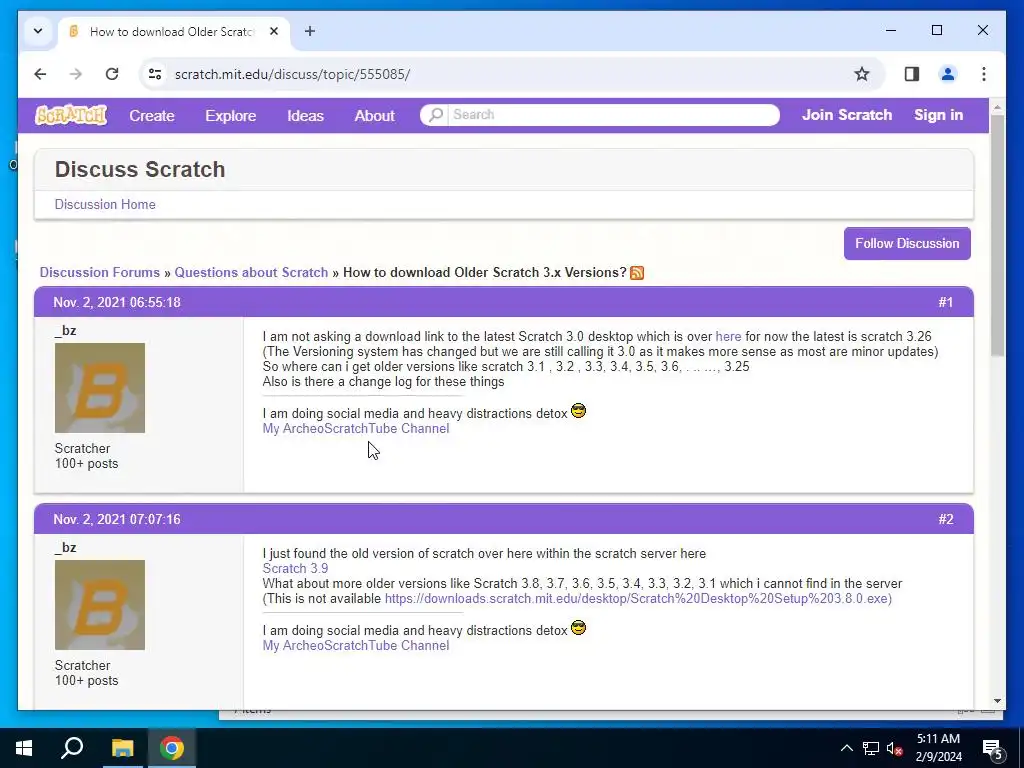Open My ArcheoScratchTube Channel link in post #1
This screenshot has width=1024, height=768.
click(356, 428)
